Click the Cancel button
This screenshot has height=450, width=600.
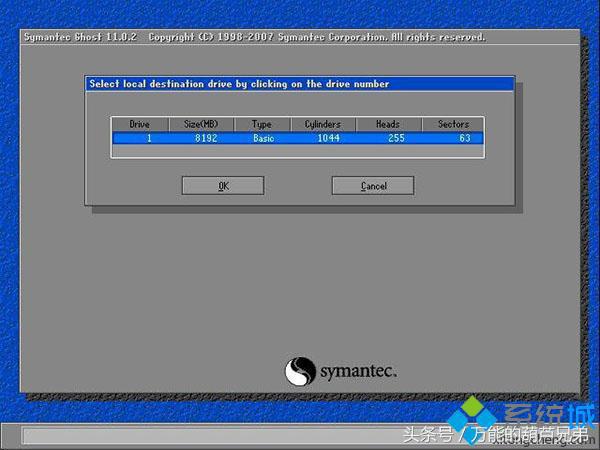click(373, 186)
